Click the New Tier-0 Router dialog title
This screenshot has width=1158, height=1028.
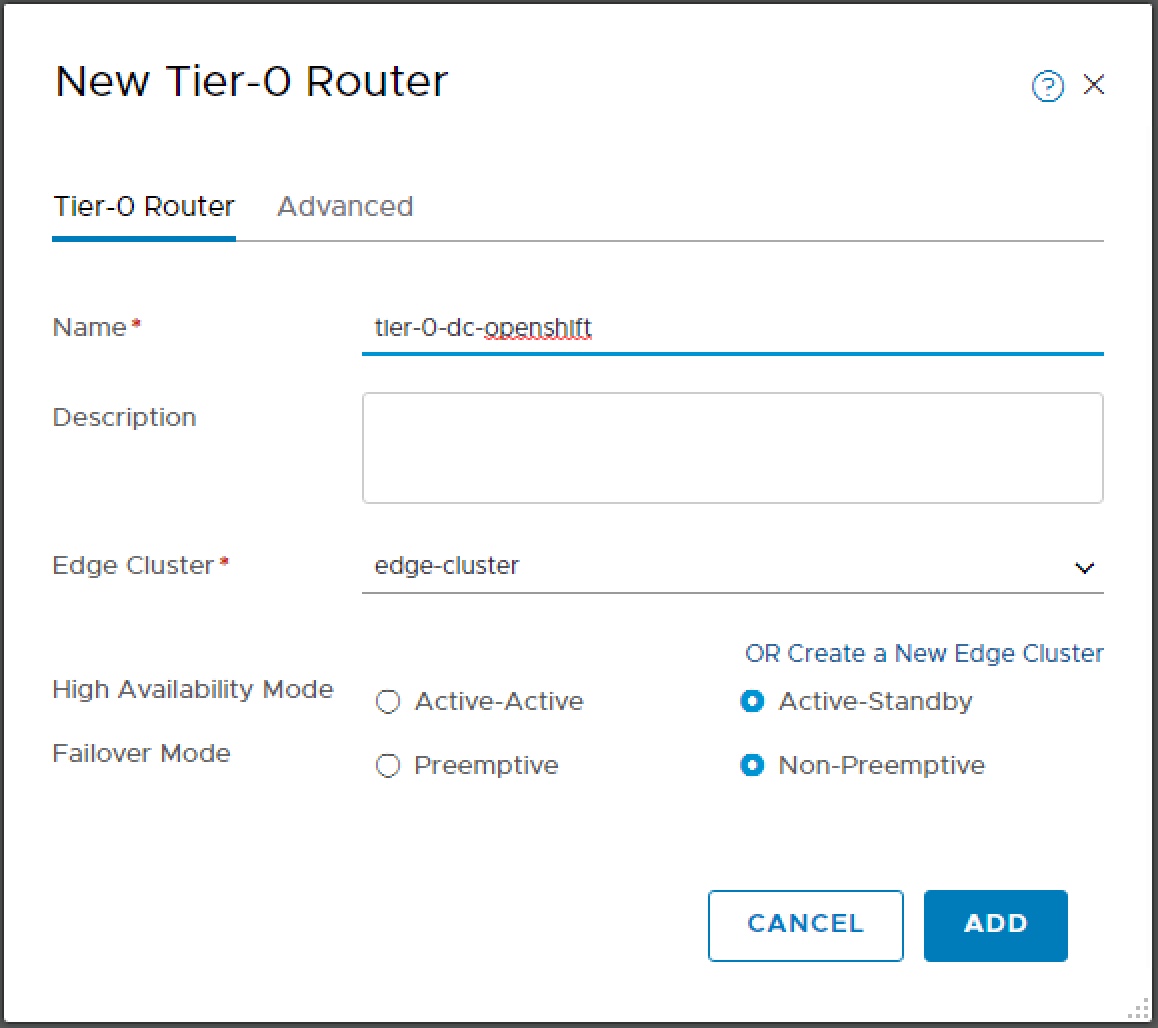[x=251, y=82]
